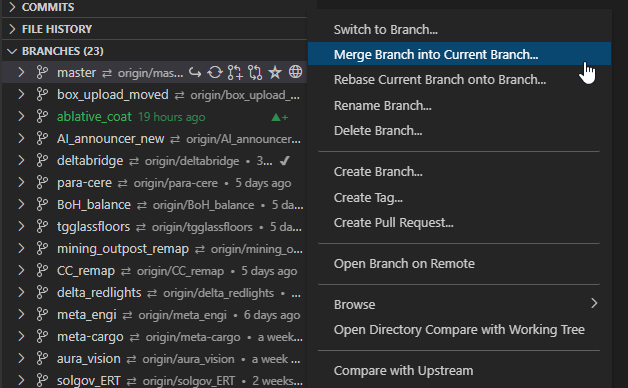Viewport: 628px width, 388px height.
Task: Click '6 days ago' on meta_engi row
Action: coord(272,315)
